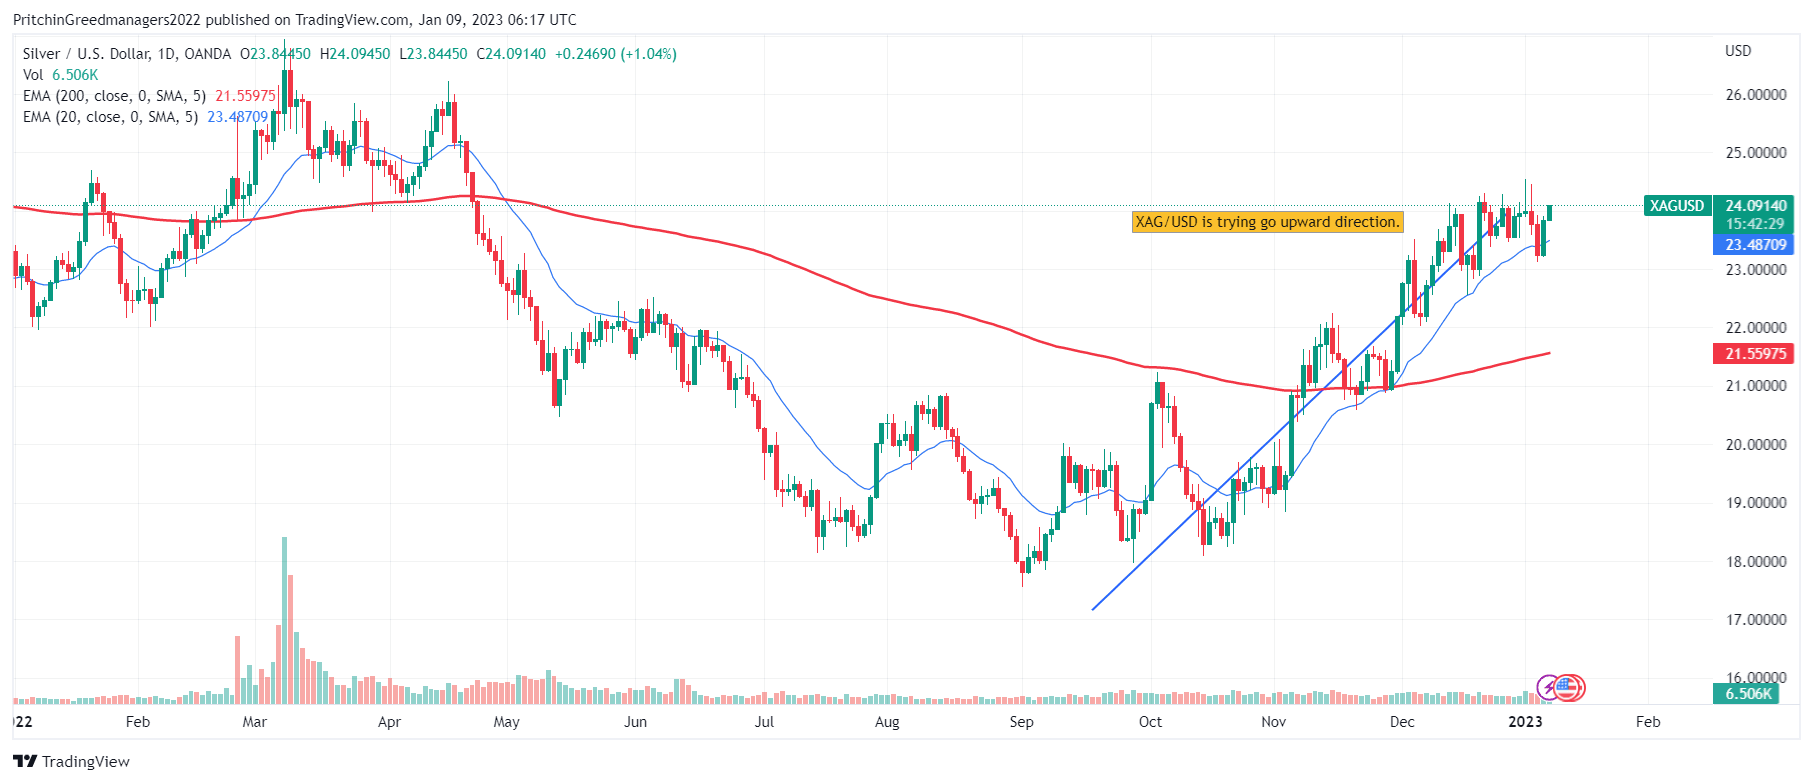
Task: Click the 25.00000 price axis label
Action: click(x=1756, y=153)
